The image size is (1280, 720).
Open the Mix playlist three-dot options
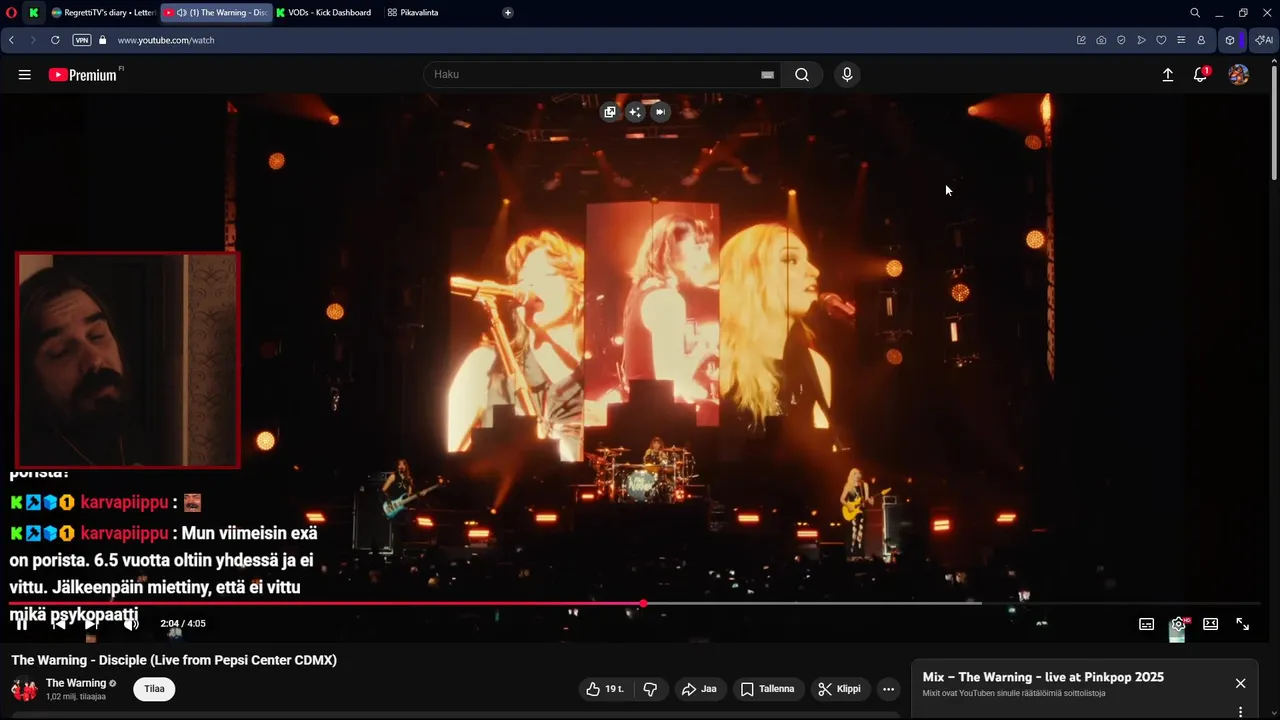[x=1240, y=712]
